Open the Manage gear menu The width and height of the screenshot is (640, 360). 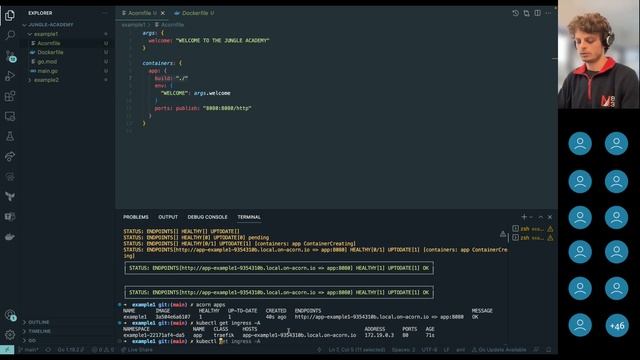click(x=10, y=335)
